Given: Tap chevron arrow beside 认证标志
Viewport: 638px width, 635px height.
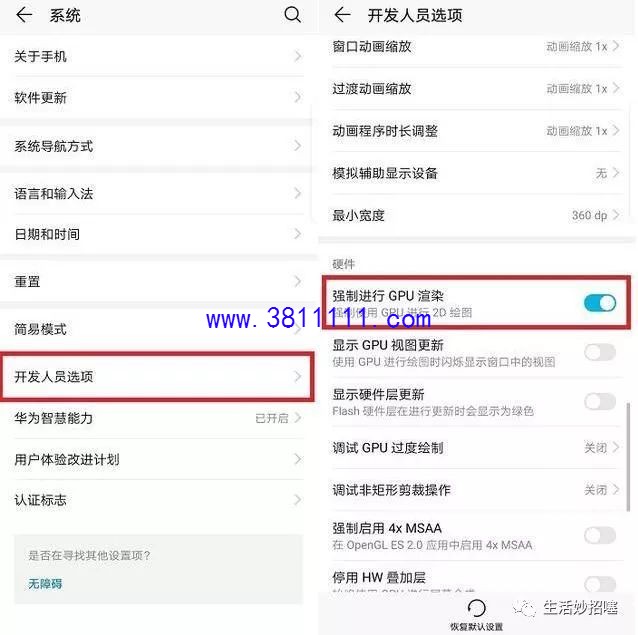Looking at the screenshot, I should (298, 500).
